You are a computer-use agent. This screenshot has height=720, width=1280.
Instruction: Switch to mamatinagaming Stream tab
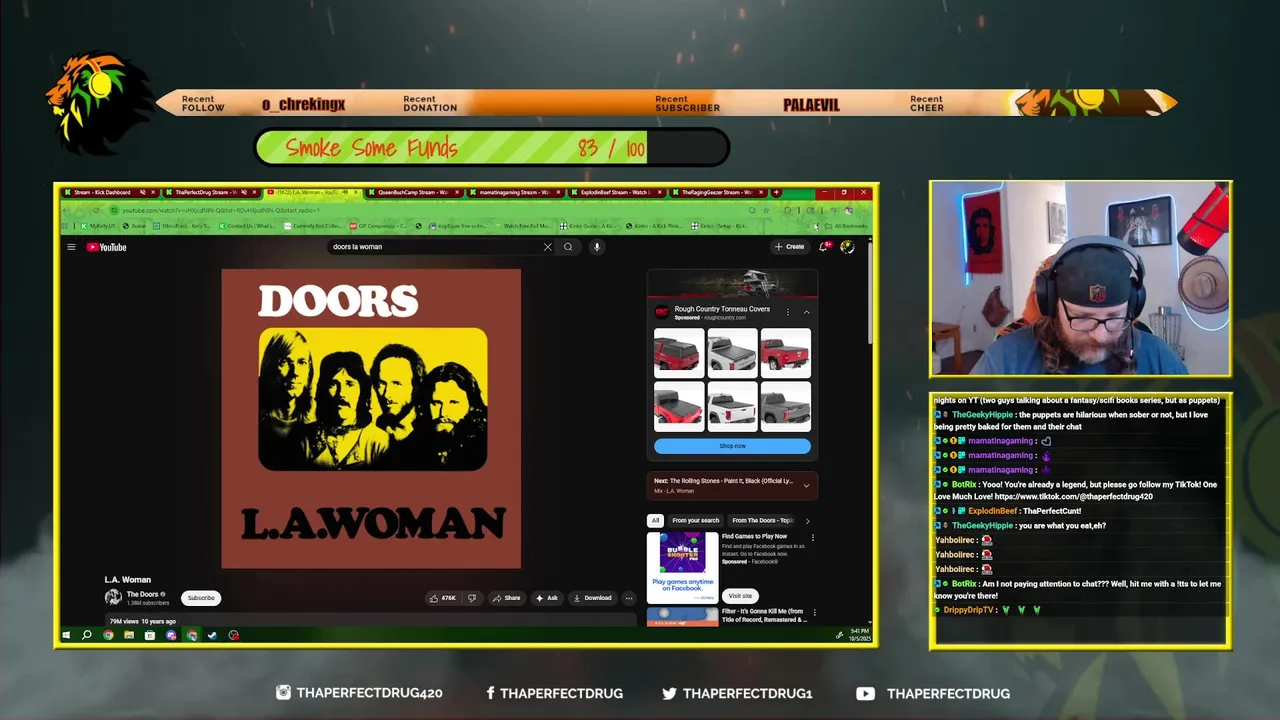514,192
